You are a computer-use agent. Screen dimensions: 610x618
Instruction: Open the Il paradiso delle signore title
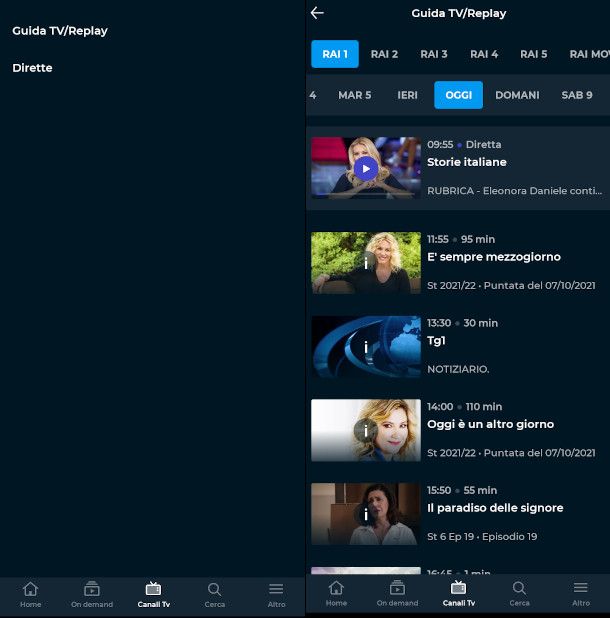tap(495, 508)
